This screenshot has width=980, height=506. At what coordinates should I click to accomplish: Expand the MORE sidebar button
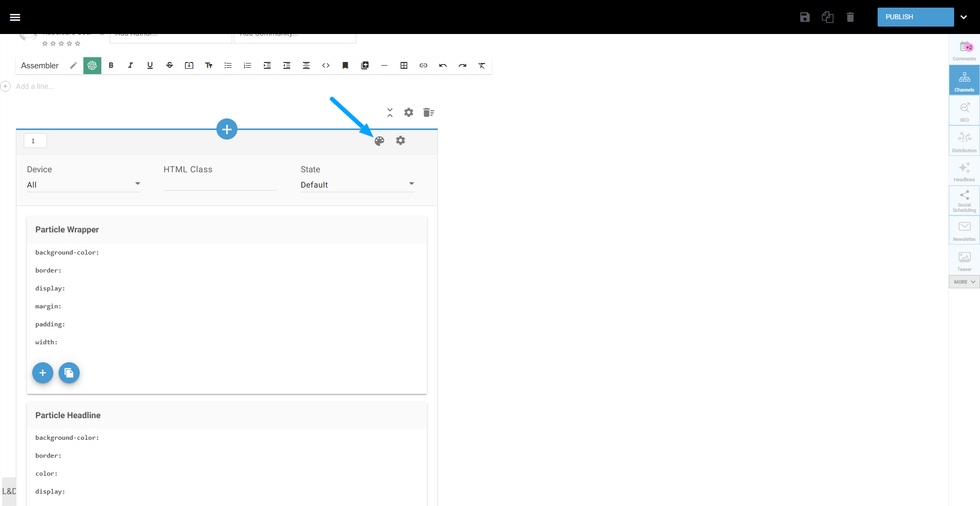point(964,282)
